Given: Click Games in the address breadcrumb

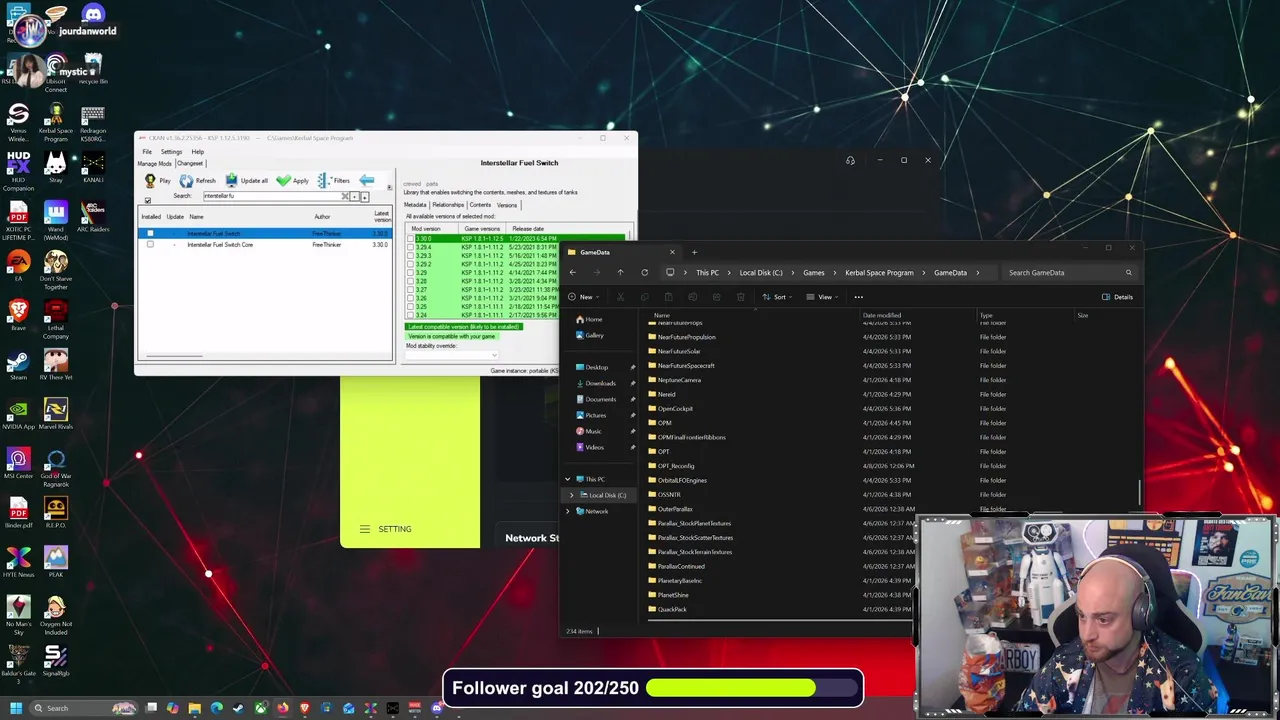Looking at the screenshot, I should pyautogui.click(x=814, y=273).
